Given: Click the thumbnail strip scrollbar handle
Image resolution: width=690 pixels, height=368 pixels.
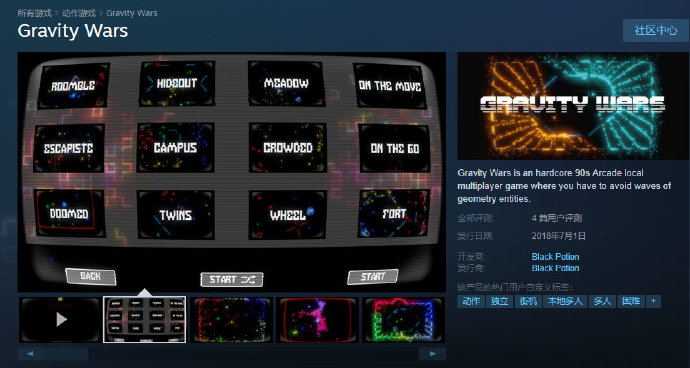Looking at the screenshot, I should click(66, 353).
